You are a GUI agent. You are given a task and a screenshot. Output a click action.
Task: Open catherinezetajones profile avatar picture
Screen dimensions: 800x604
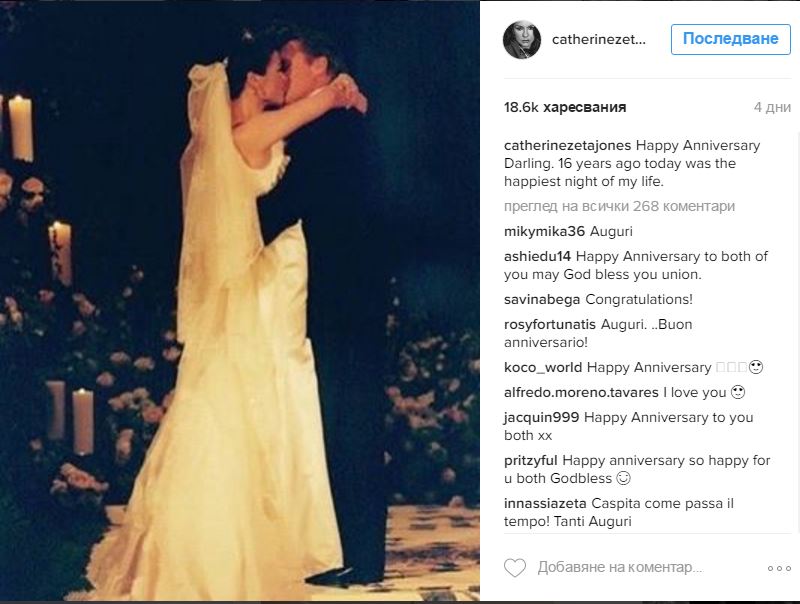tap(522, 39)
